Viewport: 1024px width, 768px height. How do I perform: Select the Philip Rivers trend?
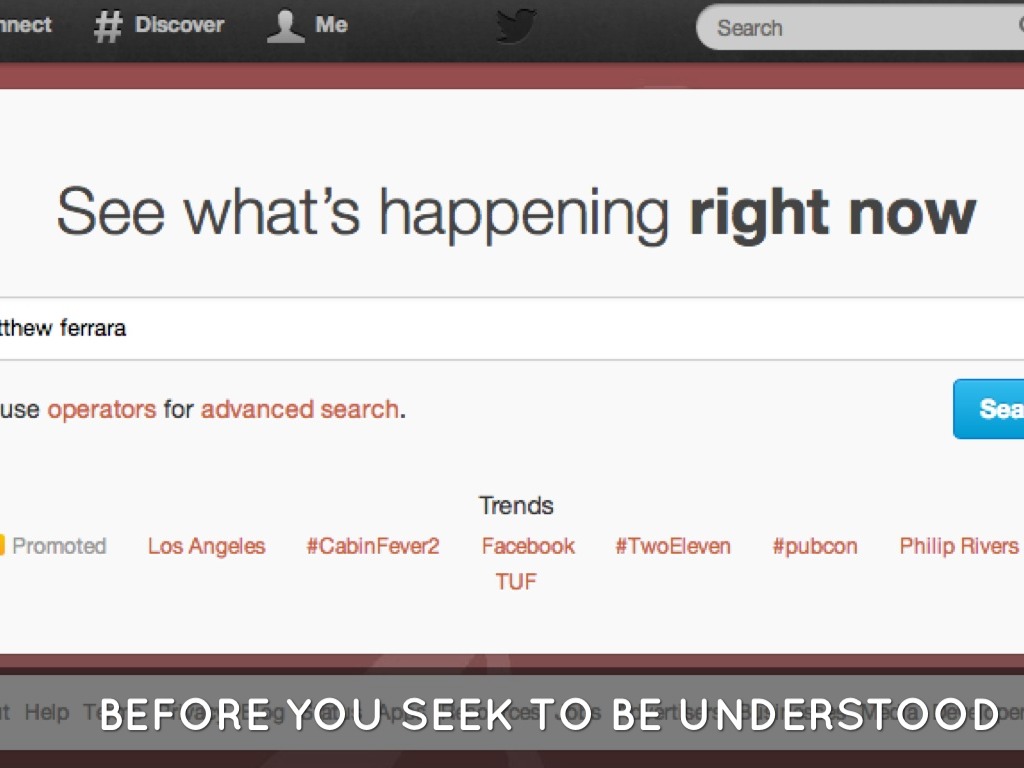coord(959,546)
